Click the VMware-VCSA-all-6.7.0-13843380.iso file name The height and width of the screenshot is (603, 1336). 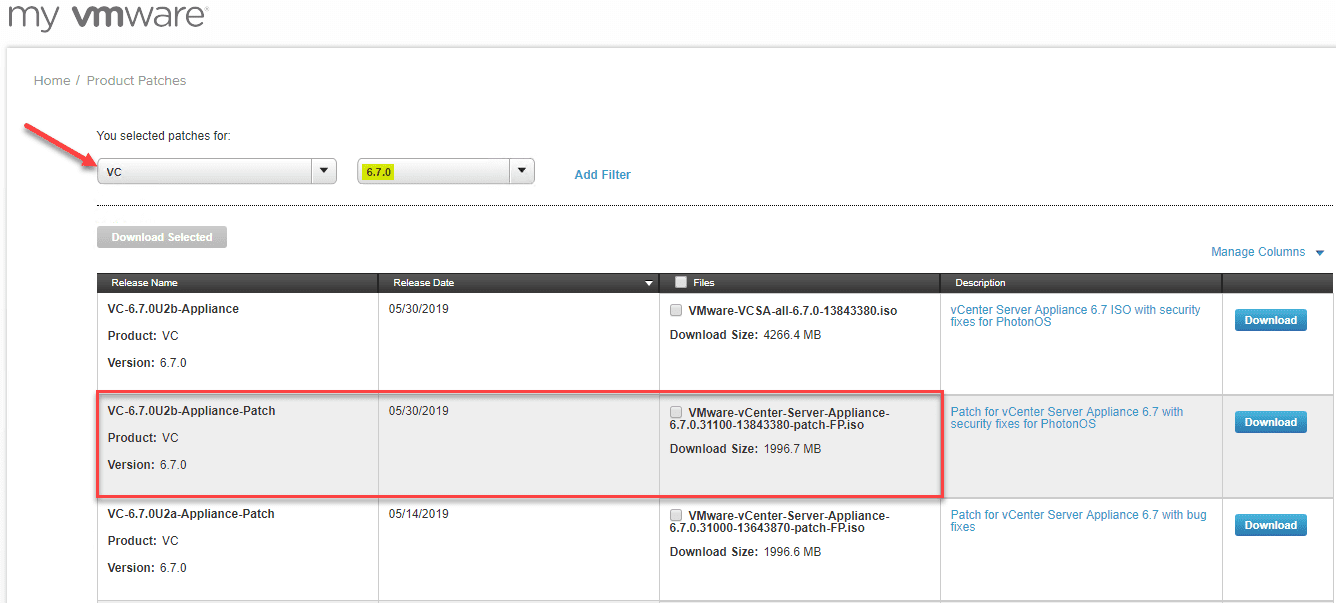coord(793,311)
